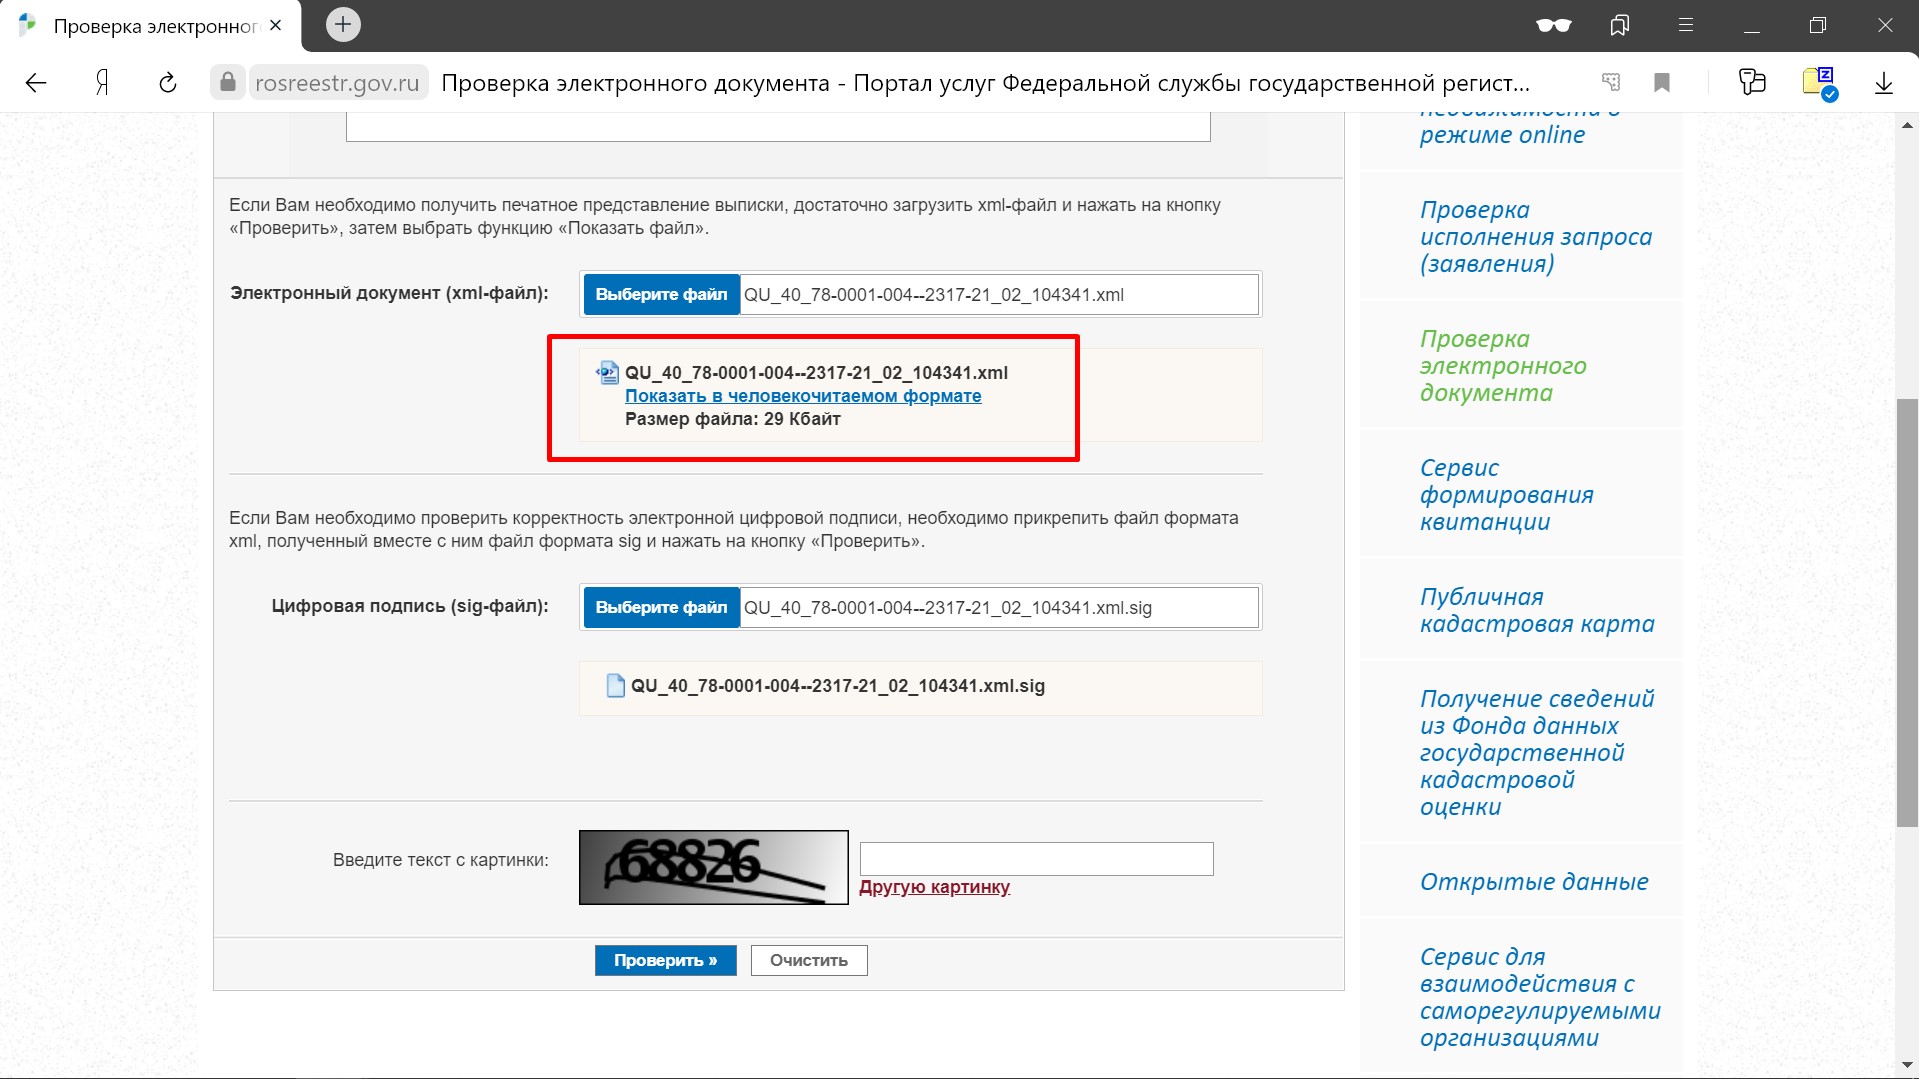The width and height of the screenshot is (1919, 1079).
Task: Open Проверка исполнения запроса (заявления) menu item
Action: click(x=1535, y=237)
